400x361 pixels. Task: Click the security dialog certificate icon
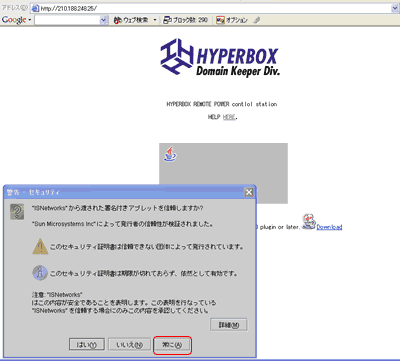pos(17,211)
